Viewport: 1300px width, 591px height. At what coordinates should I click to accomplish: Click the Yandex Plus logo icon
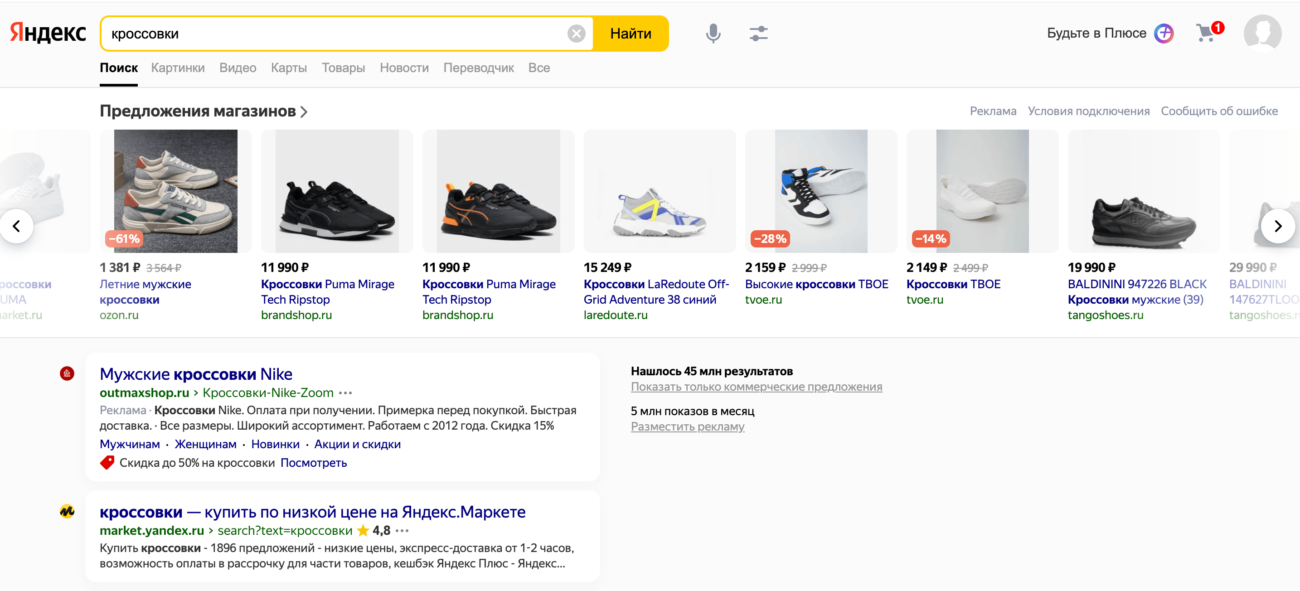tap(1164, 33)
